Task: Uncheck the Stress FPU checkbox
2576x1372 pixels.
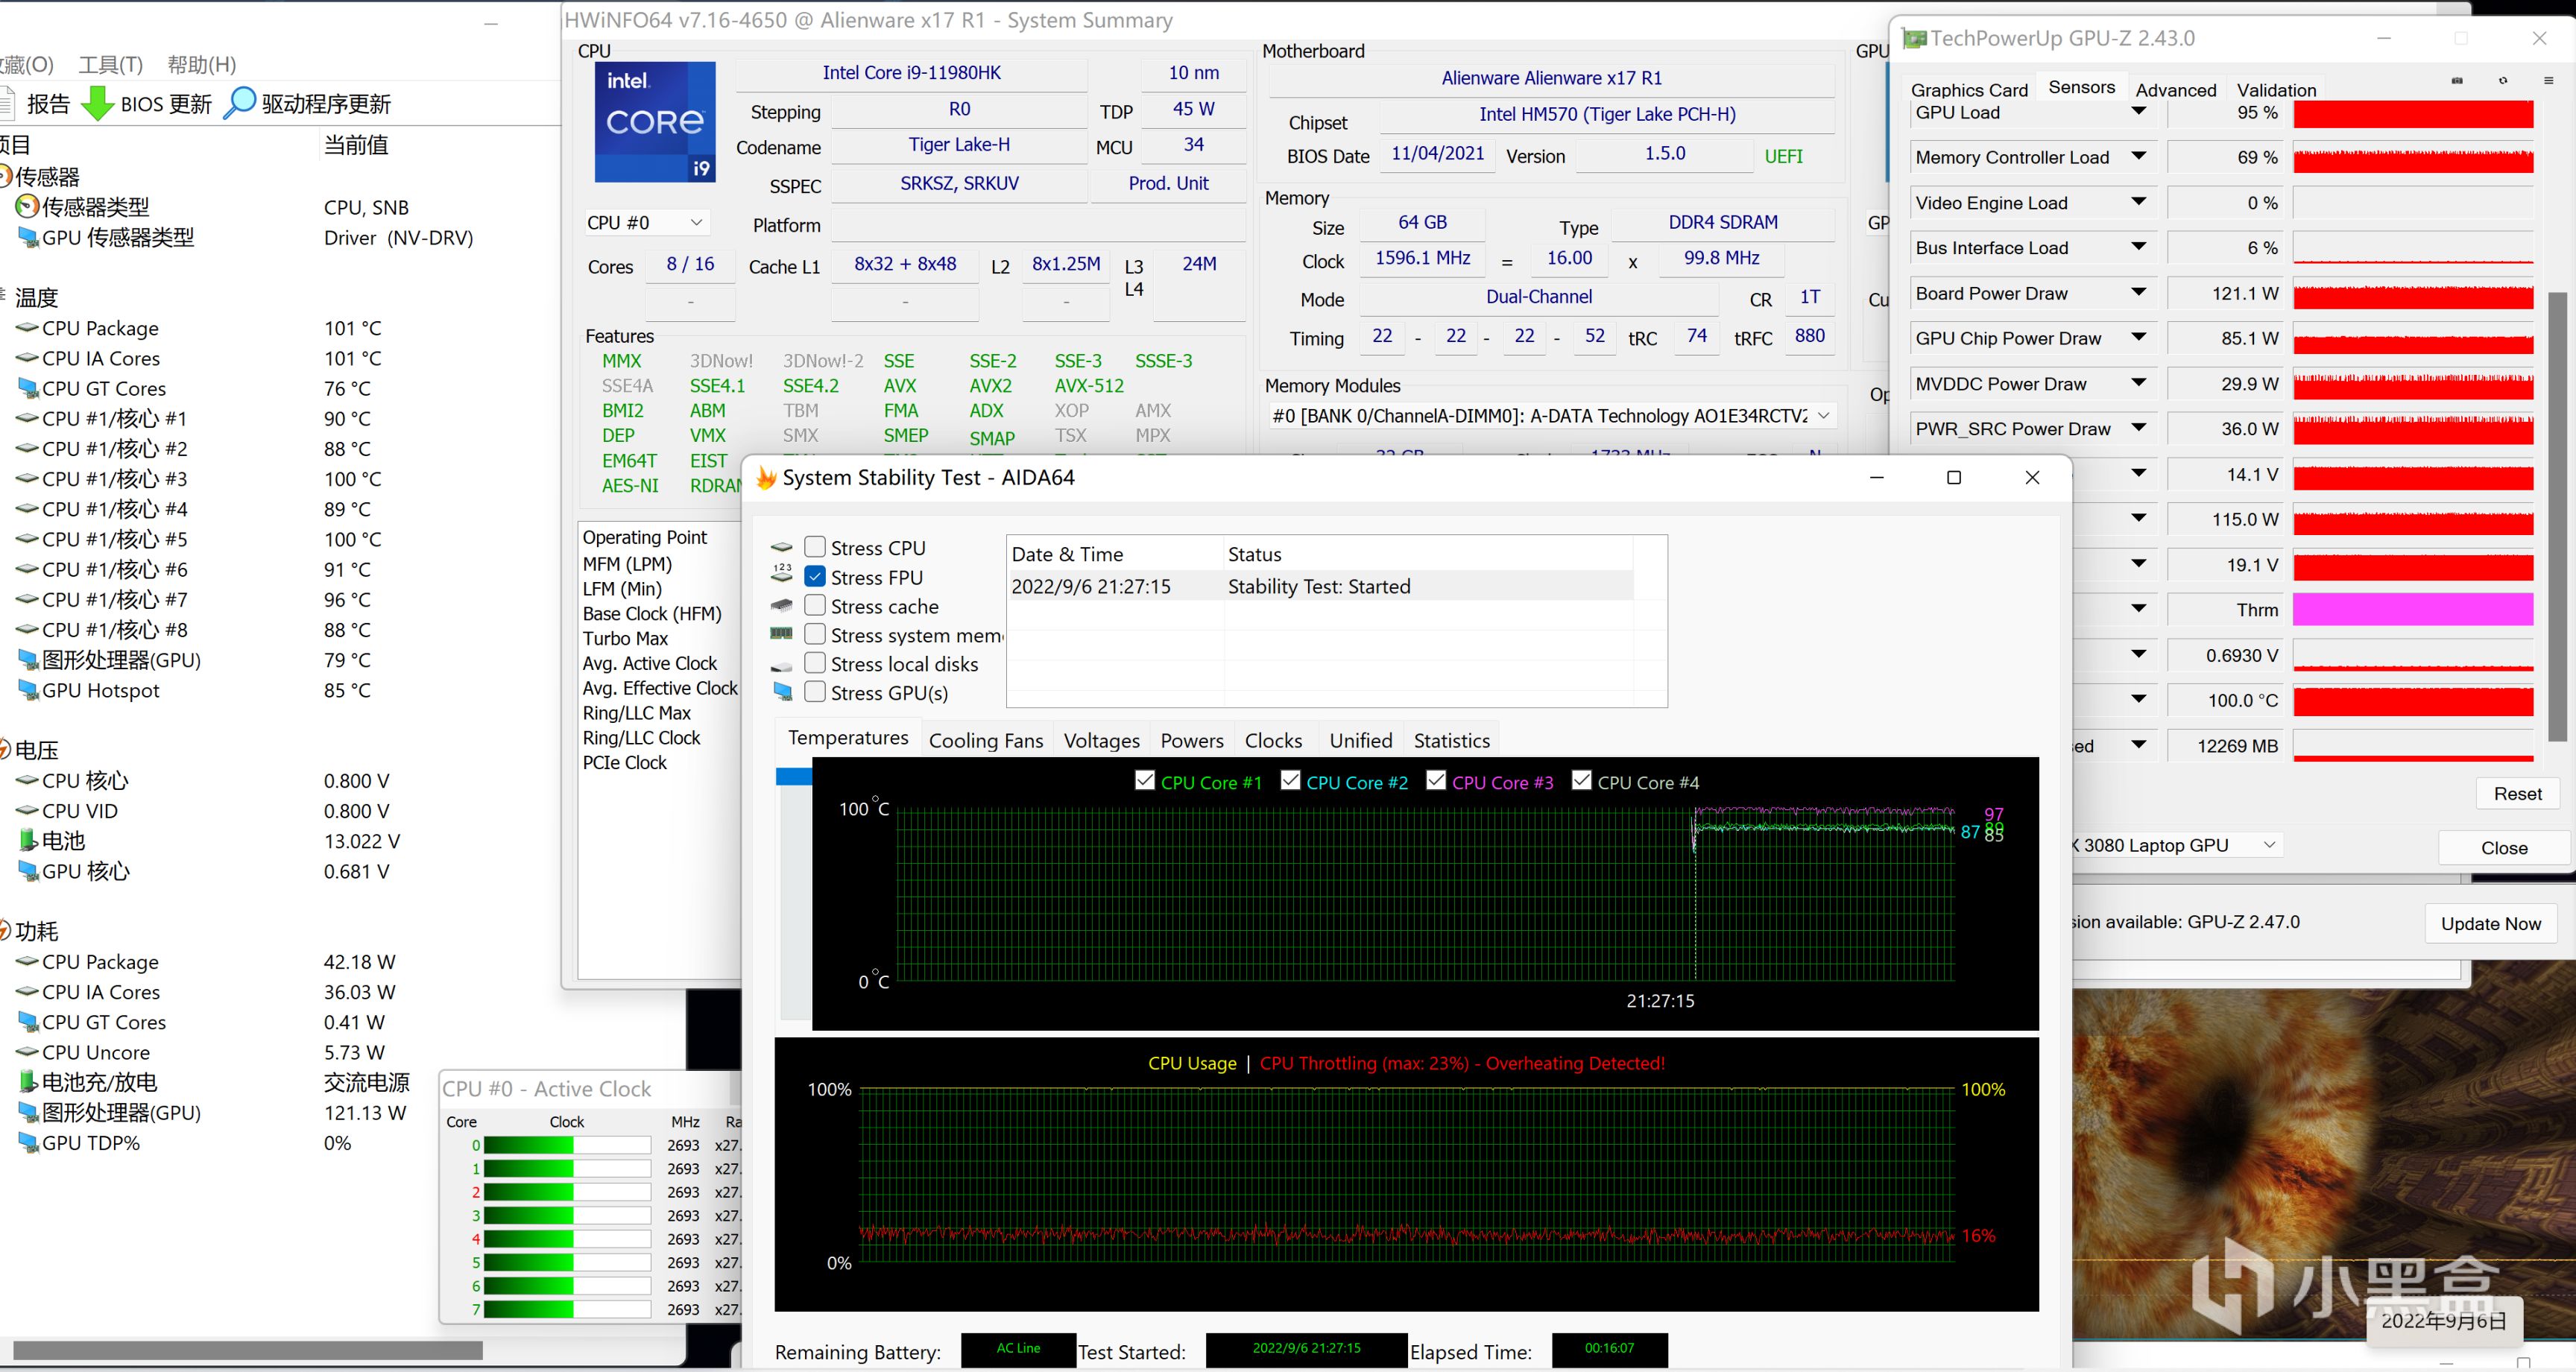Action: coord(815,577)
